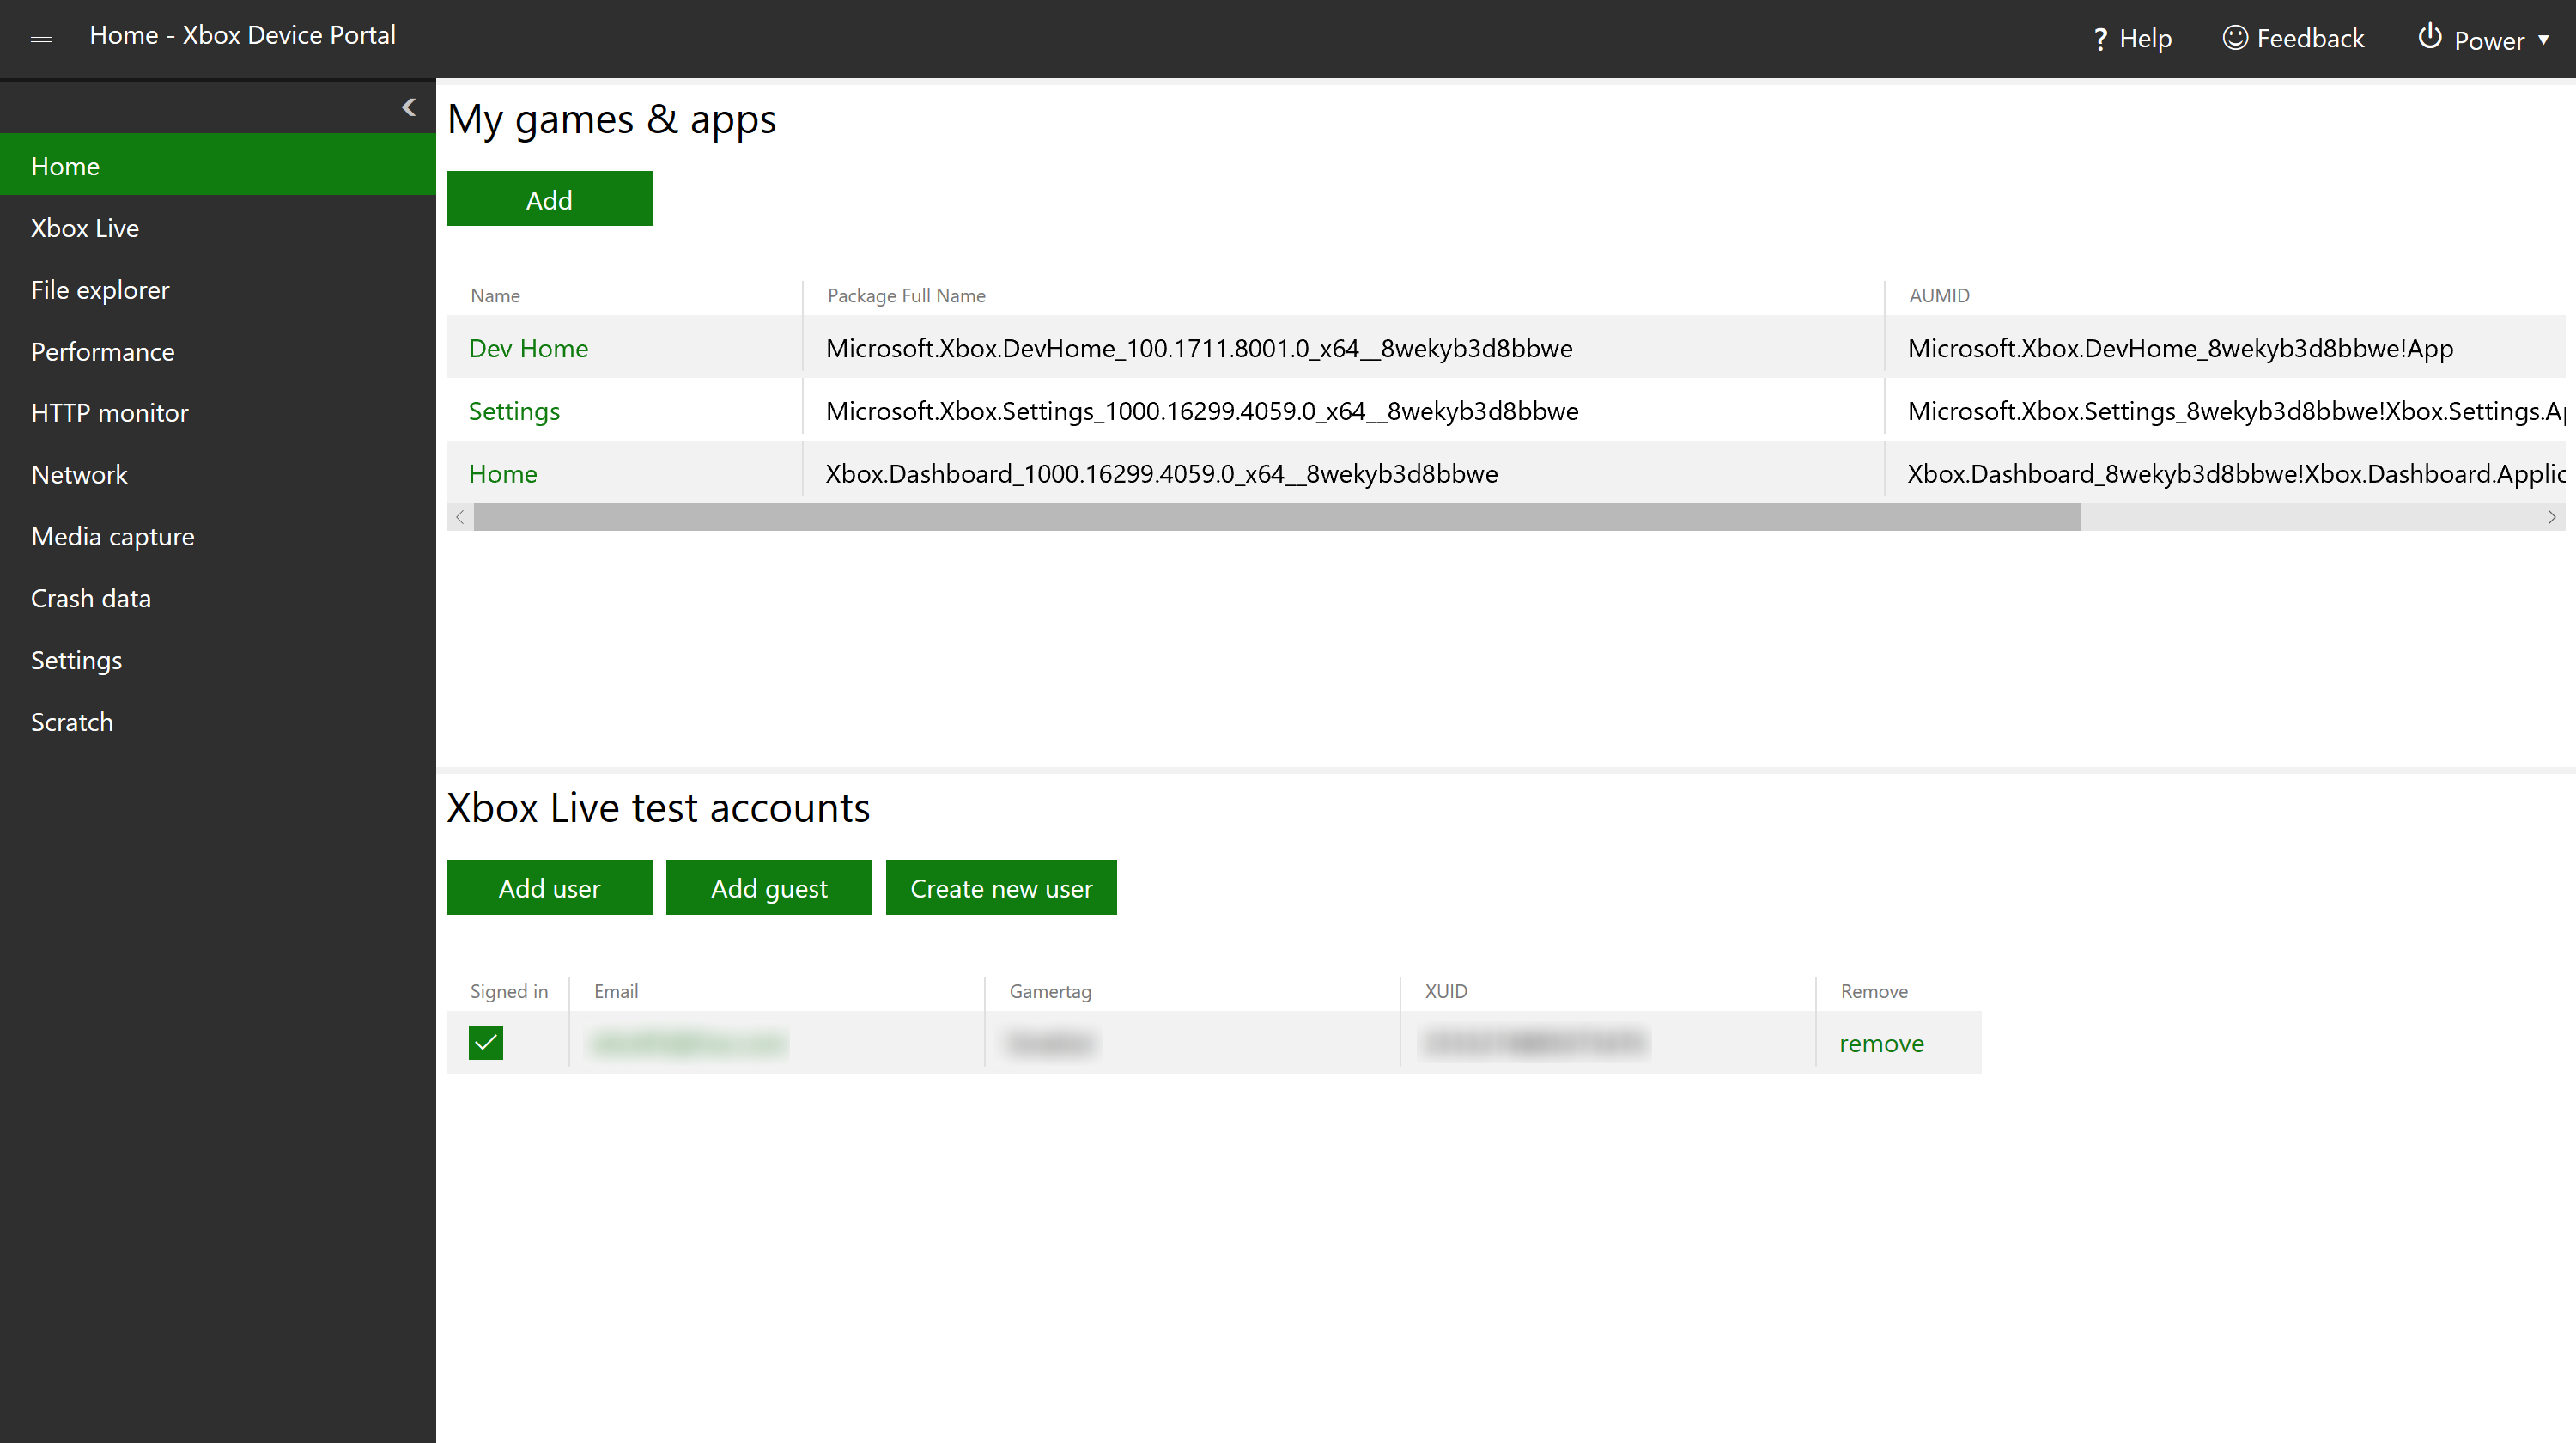Viewport: 2576px width, 1443px height.
Task: Click remove link for test account
Action: point(1879,1043)
